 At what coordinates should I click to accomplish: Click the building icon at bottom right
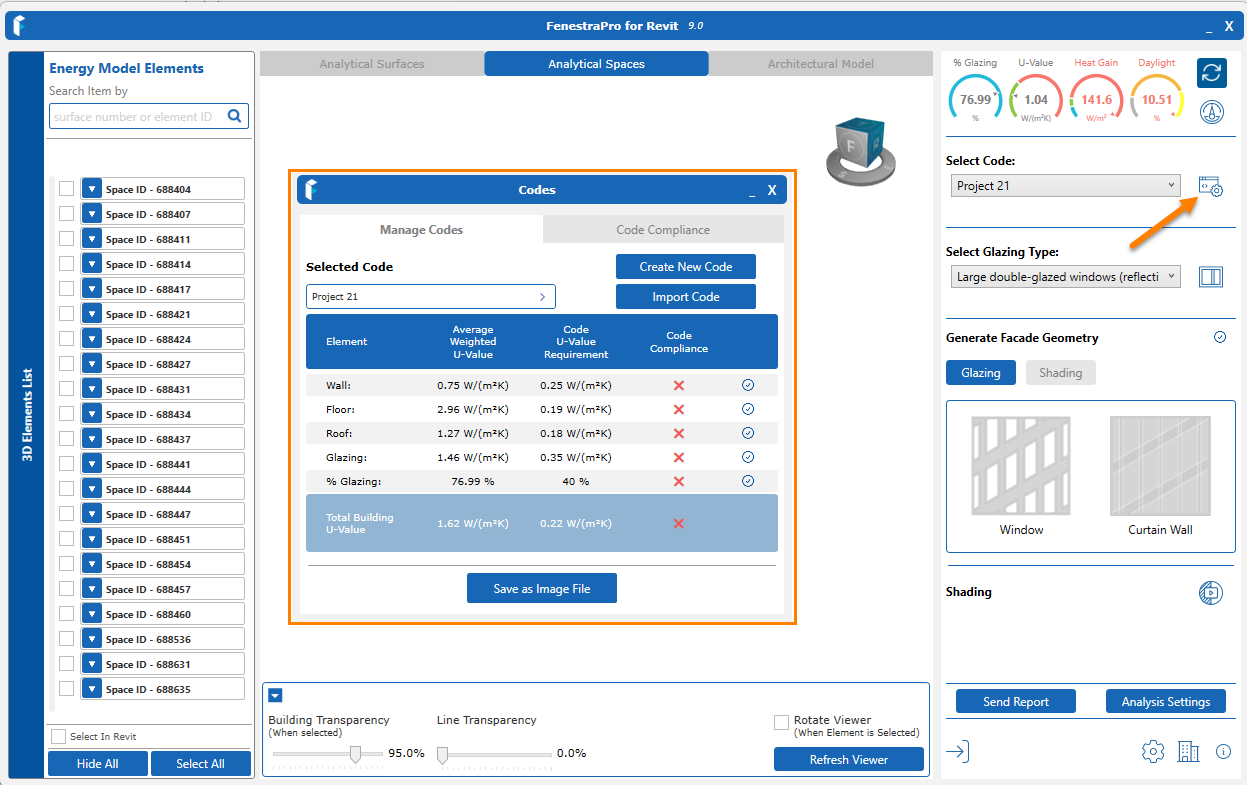[1188, 752]
